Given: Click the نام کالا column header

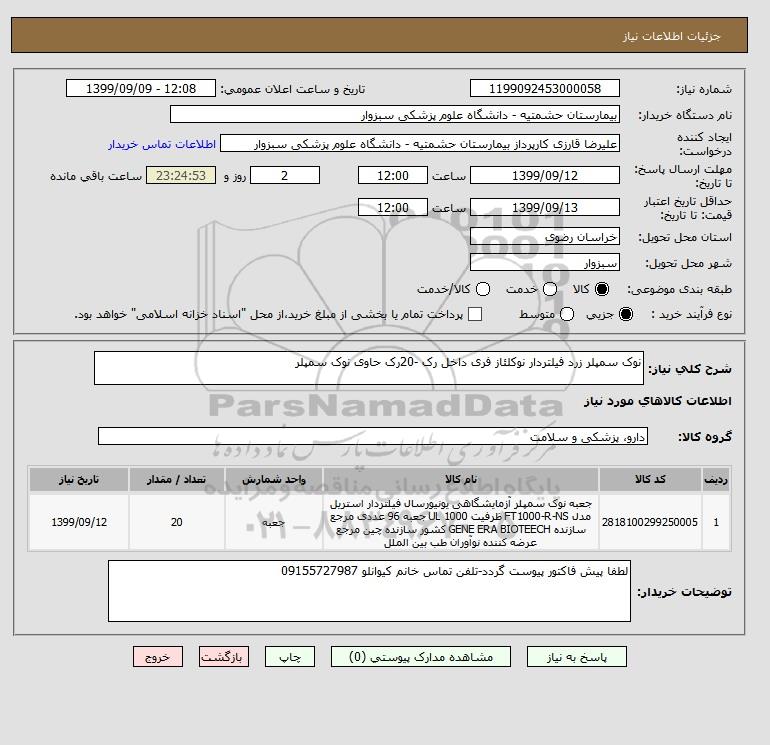Looking at the screenshot, I should click(x=461, y=479).
